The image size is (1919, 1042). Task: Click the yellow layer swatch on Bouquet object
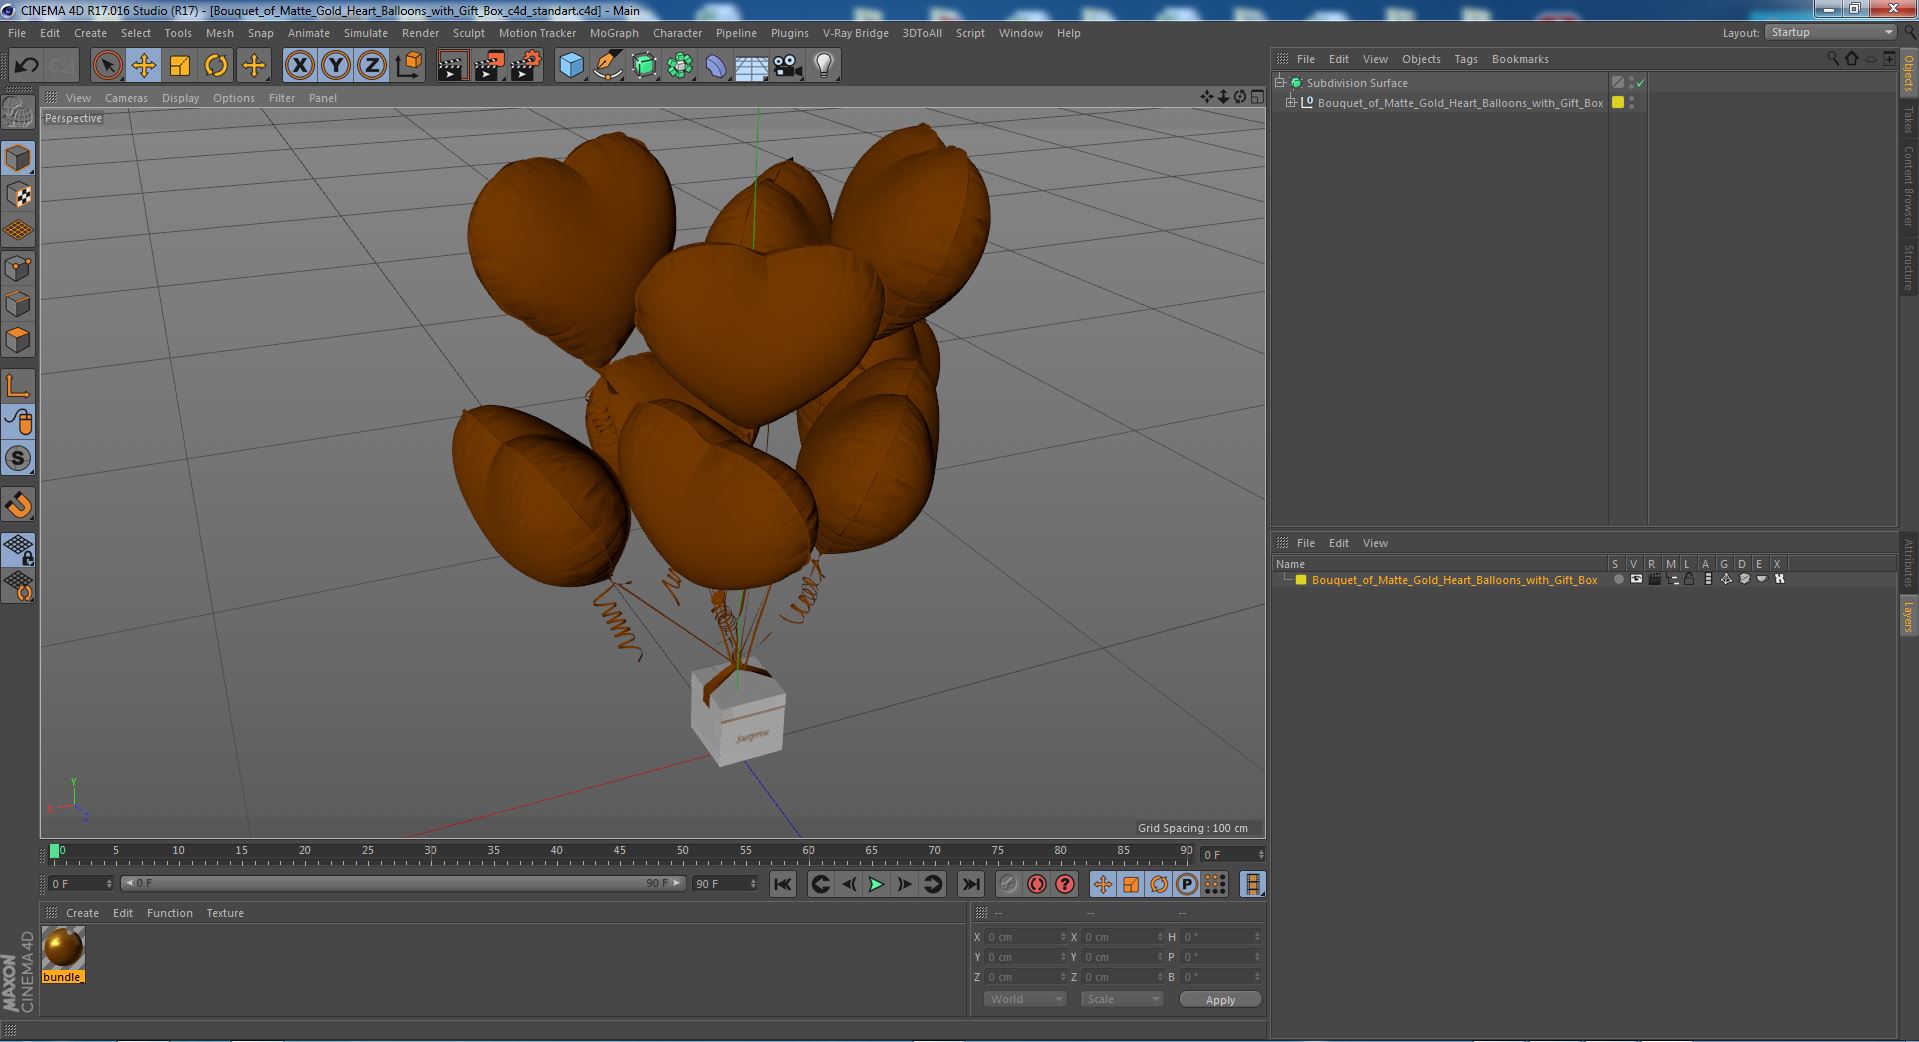1618,103
